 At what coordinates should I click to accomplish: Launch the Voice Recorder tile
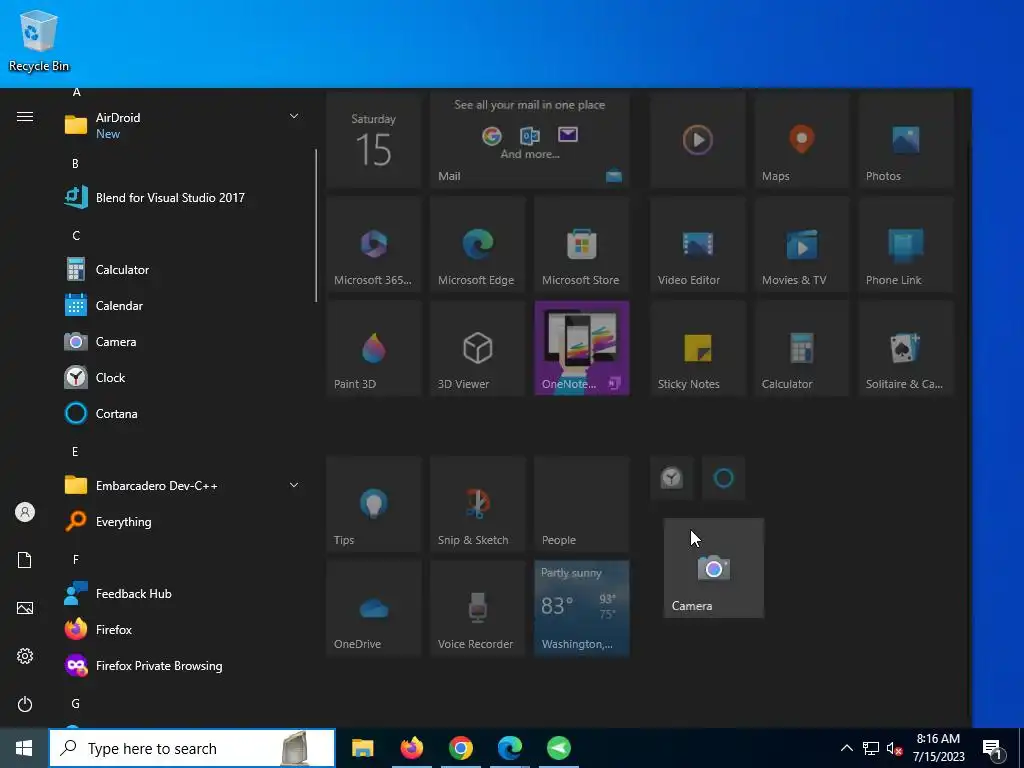(x=477, y=607)
